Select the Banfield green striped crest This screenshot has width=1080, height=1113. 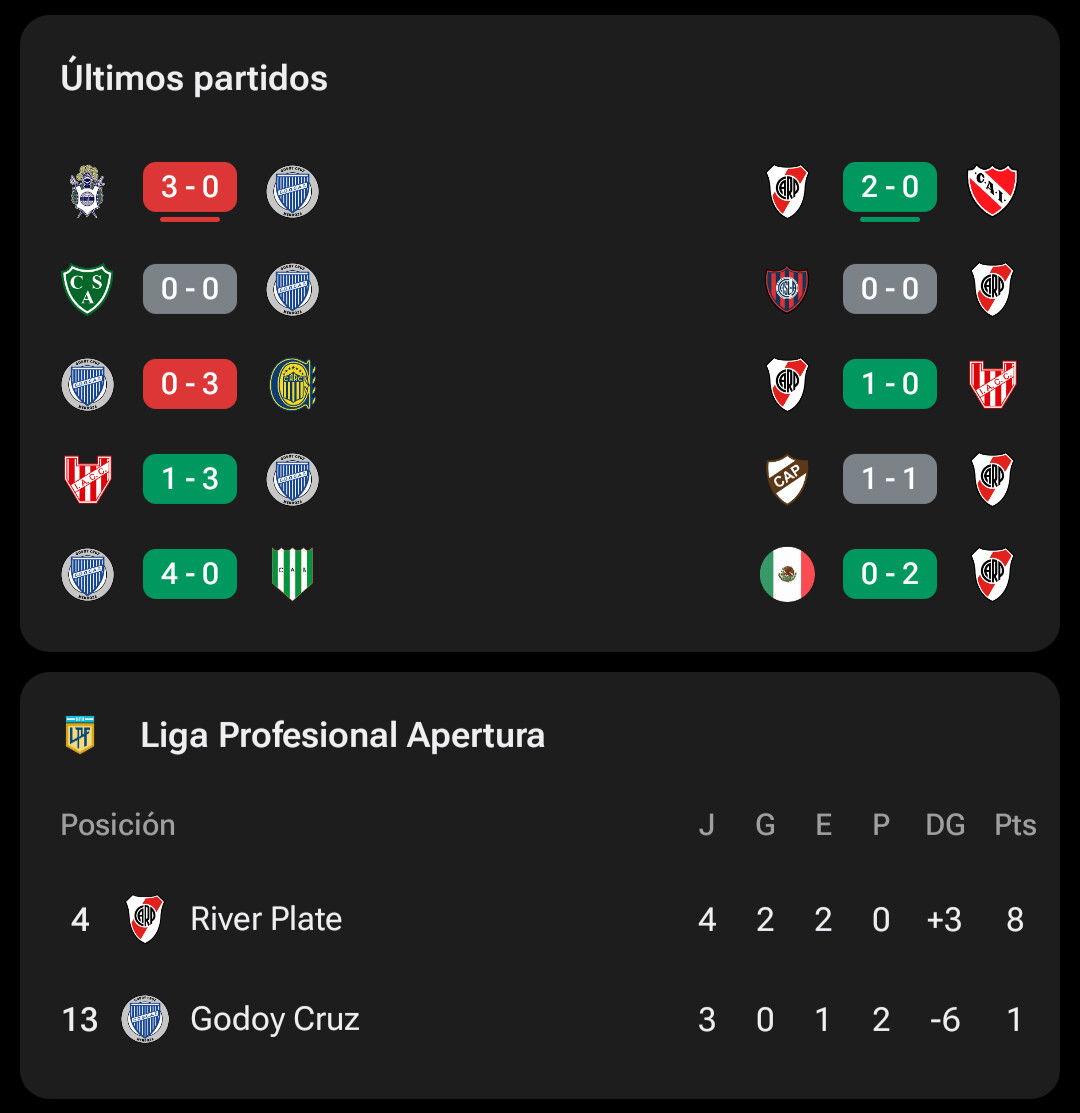[292, 574]
